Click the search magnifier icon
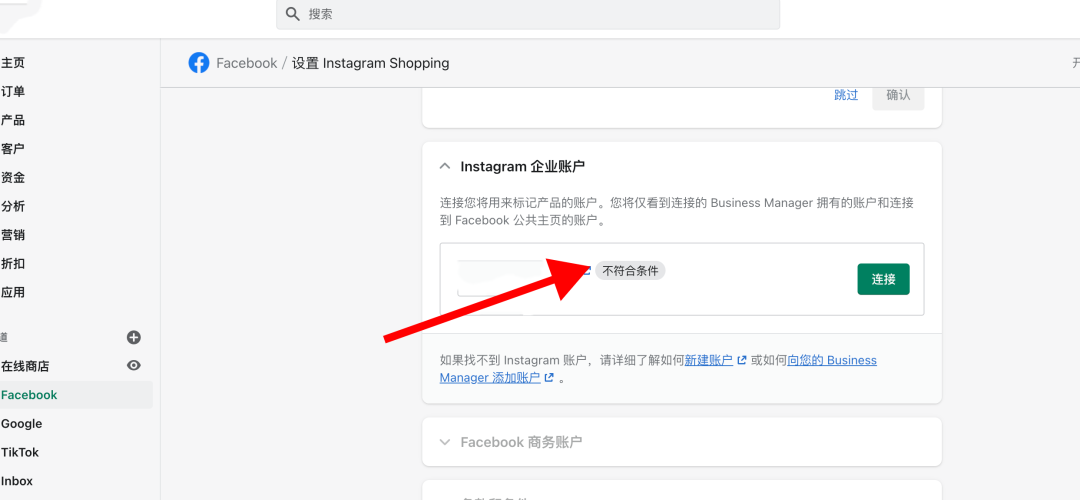The height and width of the screenshot is (500, 1080). click(x=293, y=14)
